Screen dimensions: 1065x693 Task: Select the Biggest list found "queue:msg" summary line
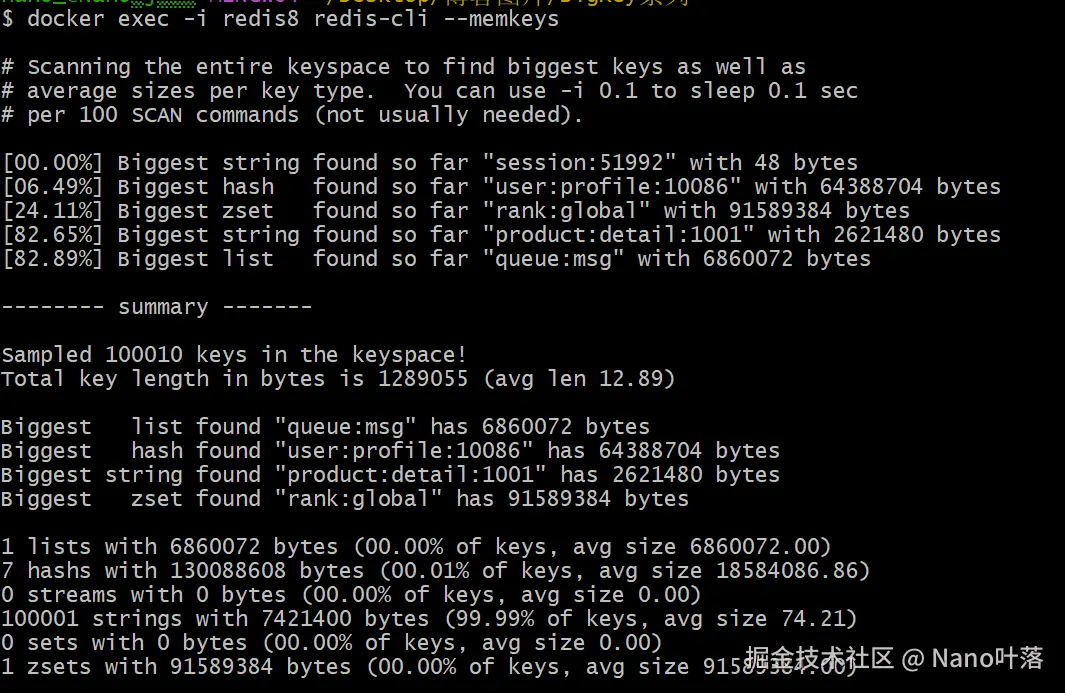(325, 427)
